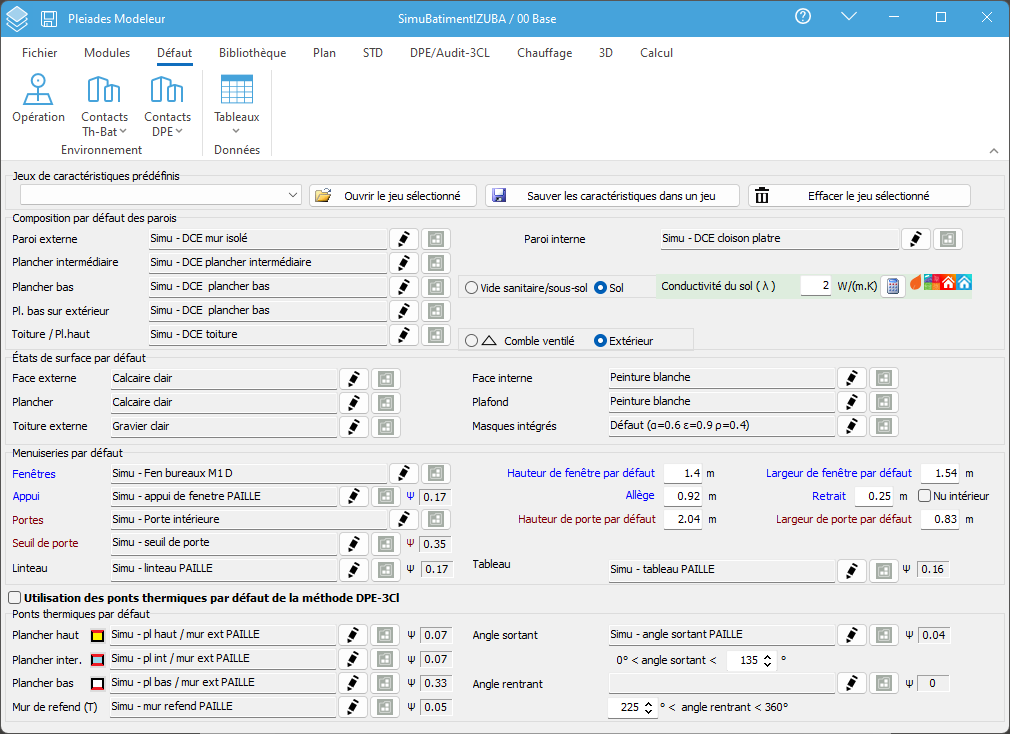Open library for Toiture / Pl.haut
Image resolution: width=1010 pixels, height=734 pixels.
coord(436,335)
